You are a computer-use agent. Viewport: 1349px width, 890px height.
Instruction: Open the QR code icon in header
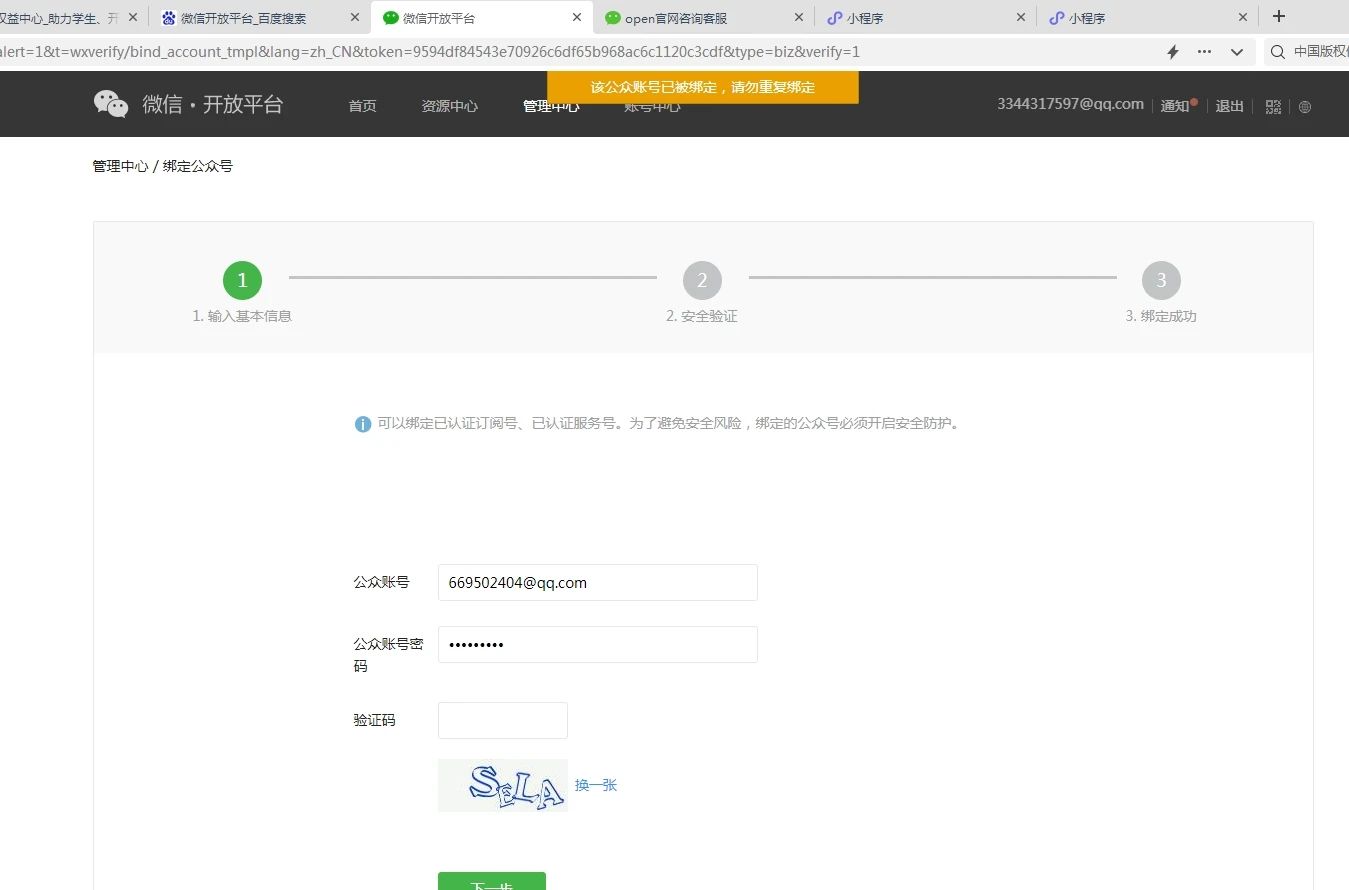pos(1273,106)
